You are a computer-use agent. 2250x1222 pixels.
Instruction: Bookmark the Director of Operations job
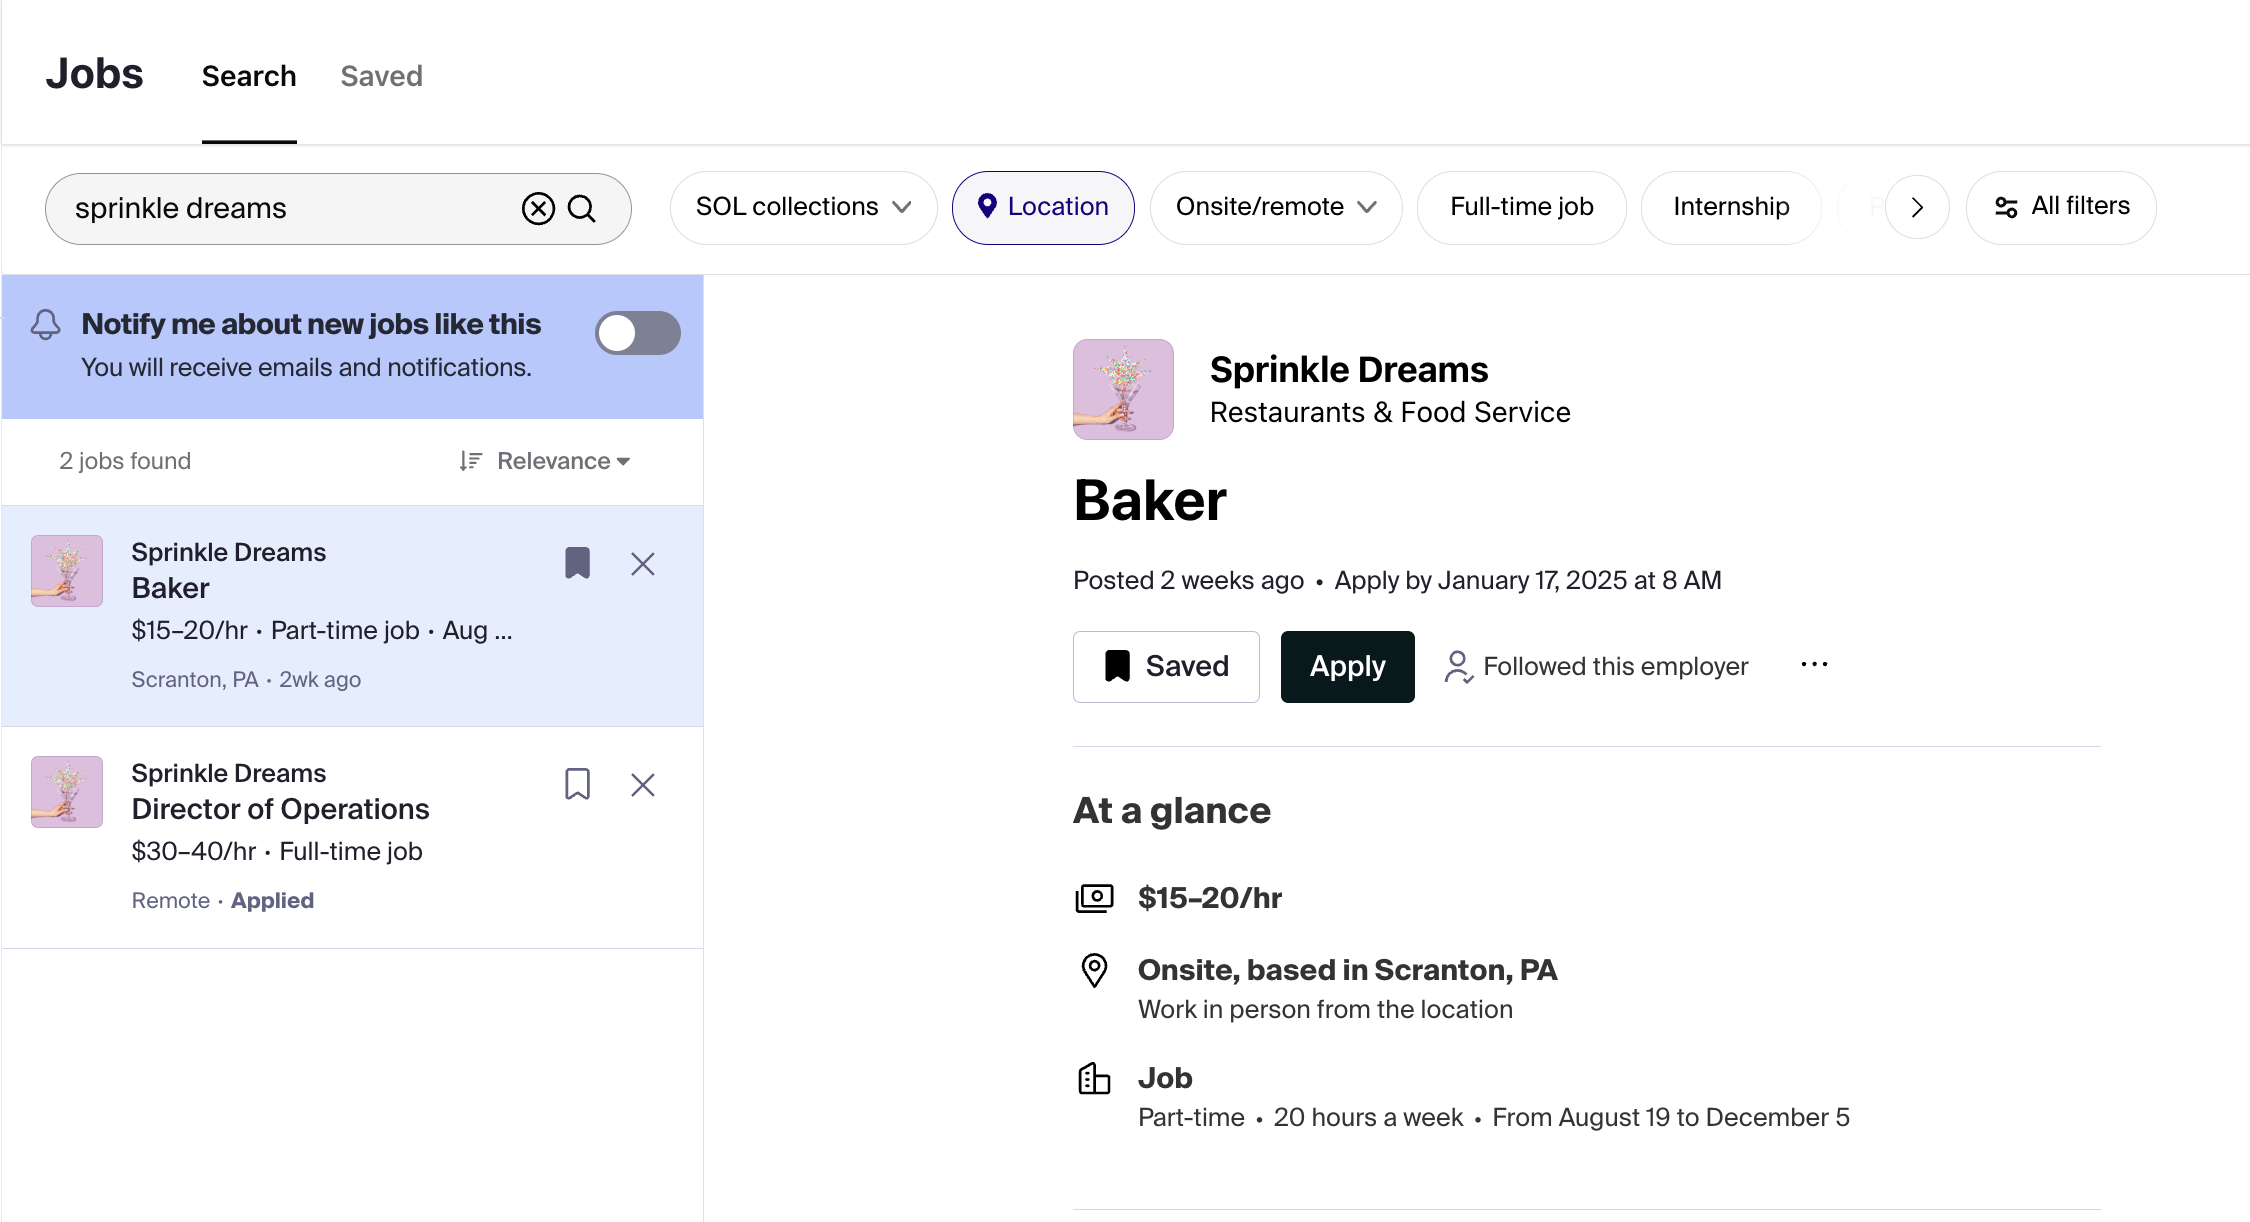point(577,784)
